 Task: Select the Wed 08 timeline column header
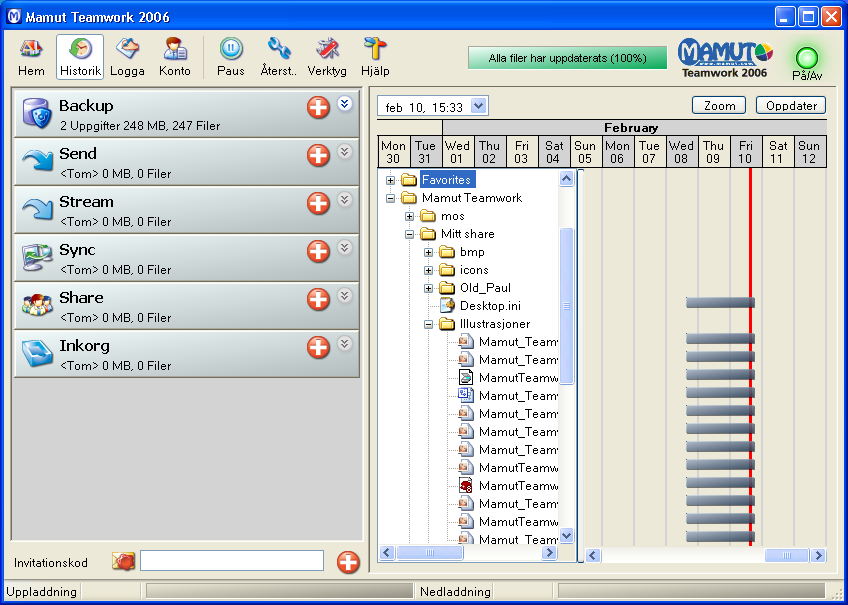(681, 152)
